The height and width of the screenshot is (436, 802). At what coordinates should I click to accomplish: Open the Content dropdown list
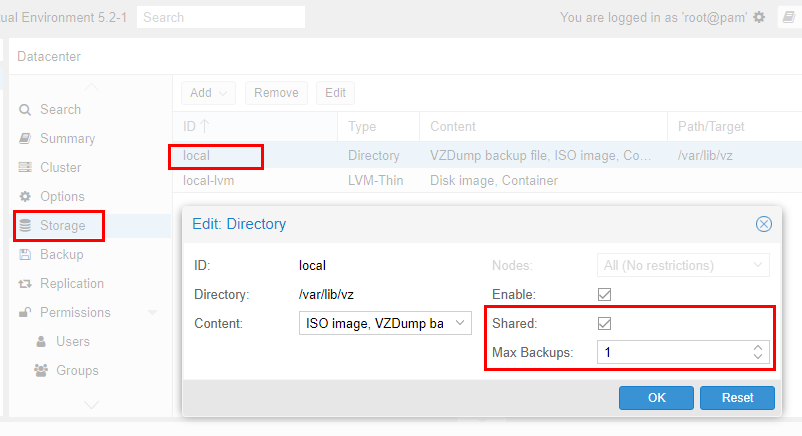(460, 323)
